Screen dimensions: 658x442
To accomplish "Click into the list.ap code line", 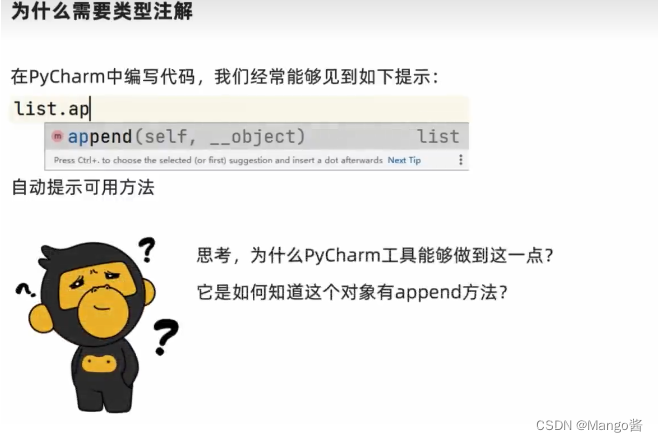I will pyautogui.click(x=239, y=109).
